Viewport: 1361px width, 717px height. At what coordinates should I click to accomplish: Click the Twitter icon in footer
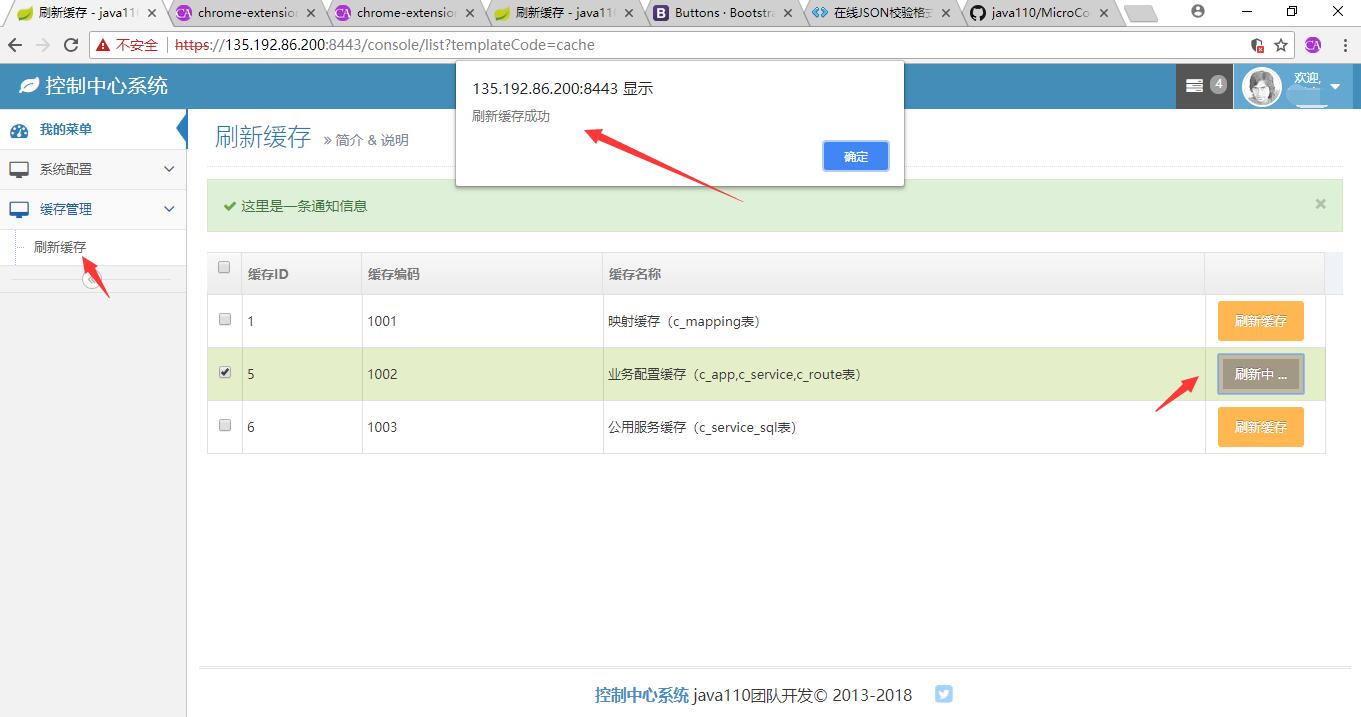(x=944, y=694)
